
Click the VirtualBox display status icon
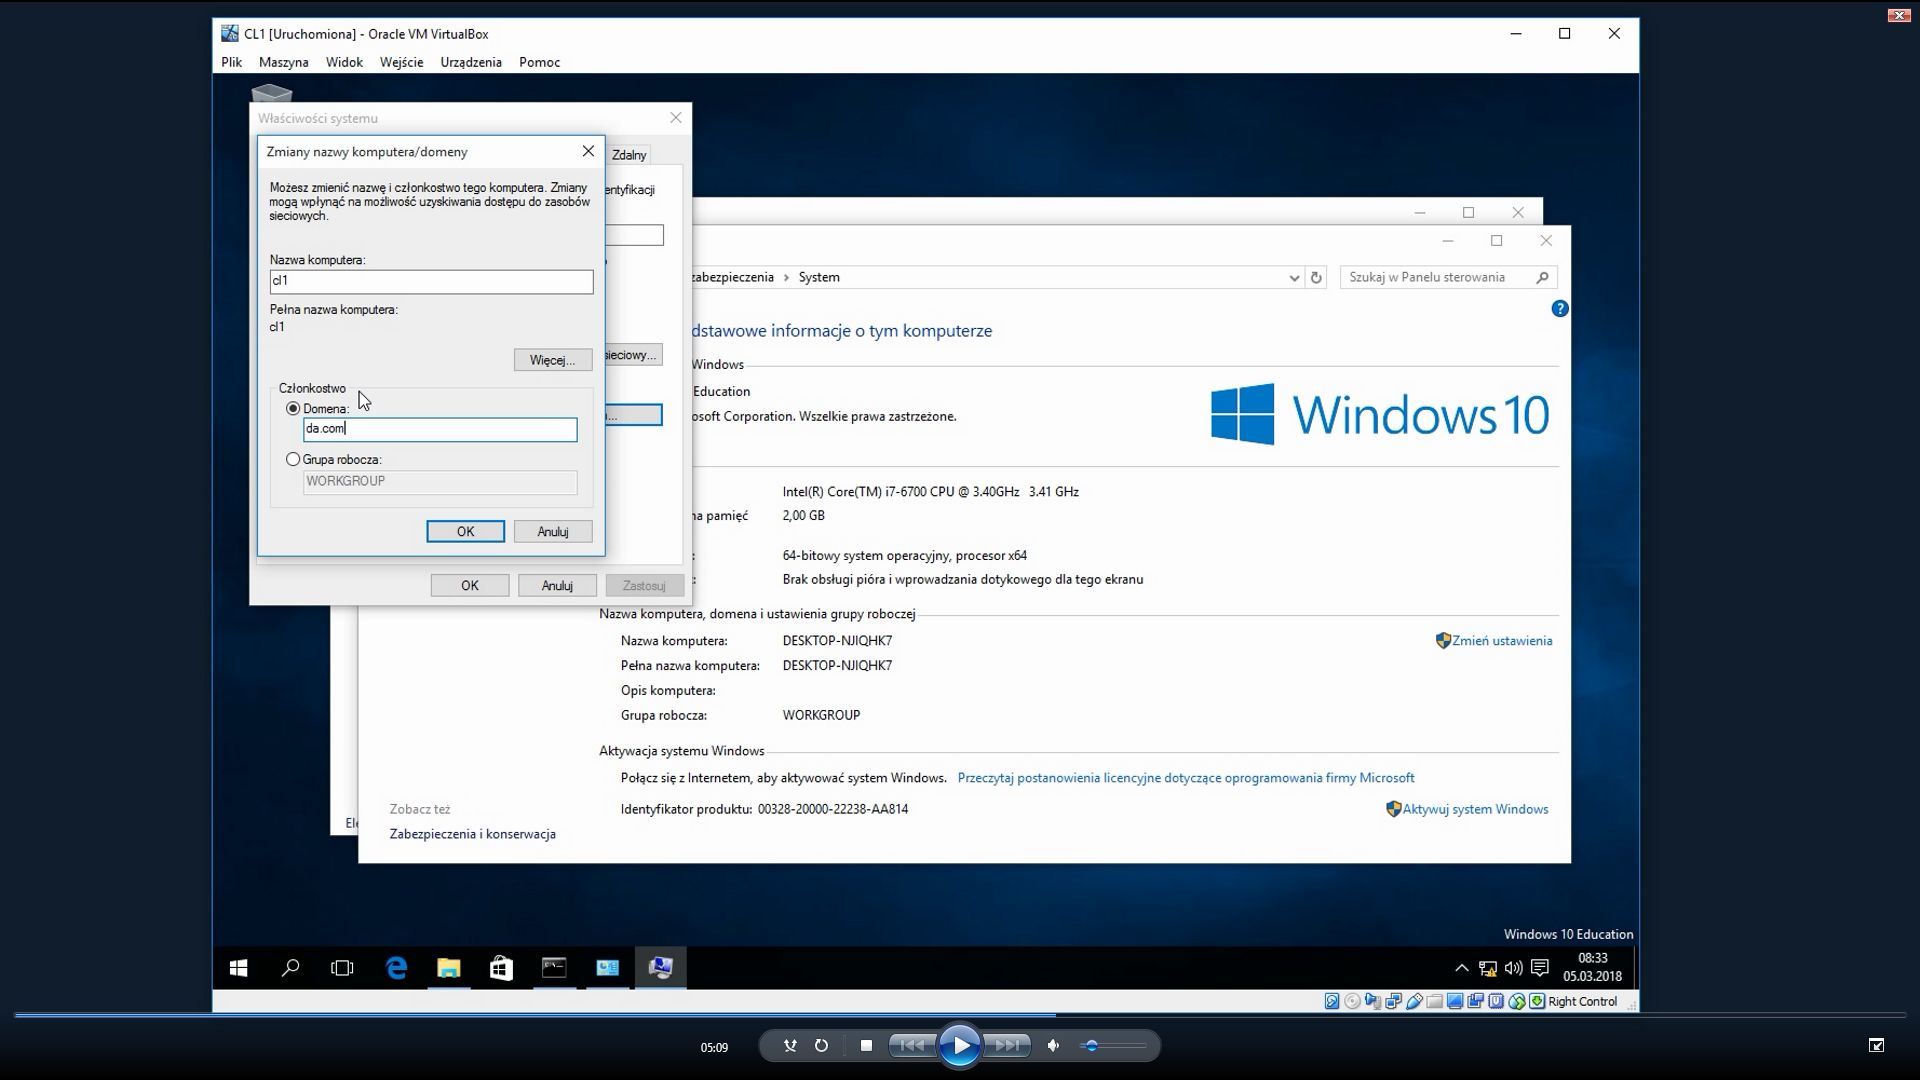[1455, 1001]
